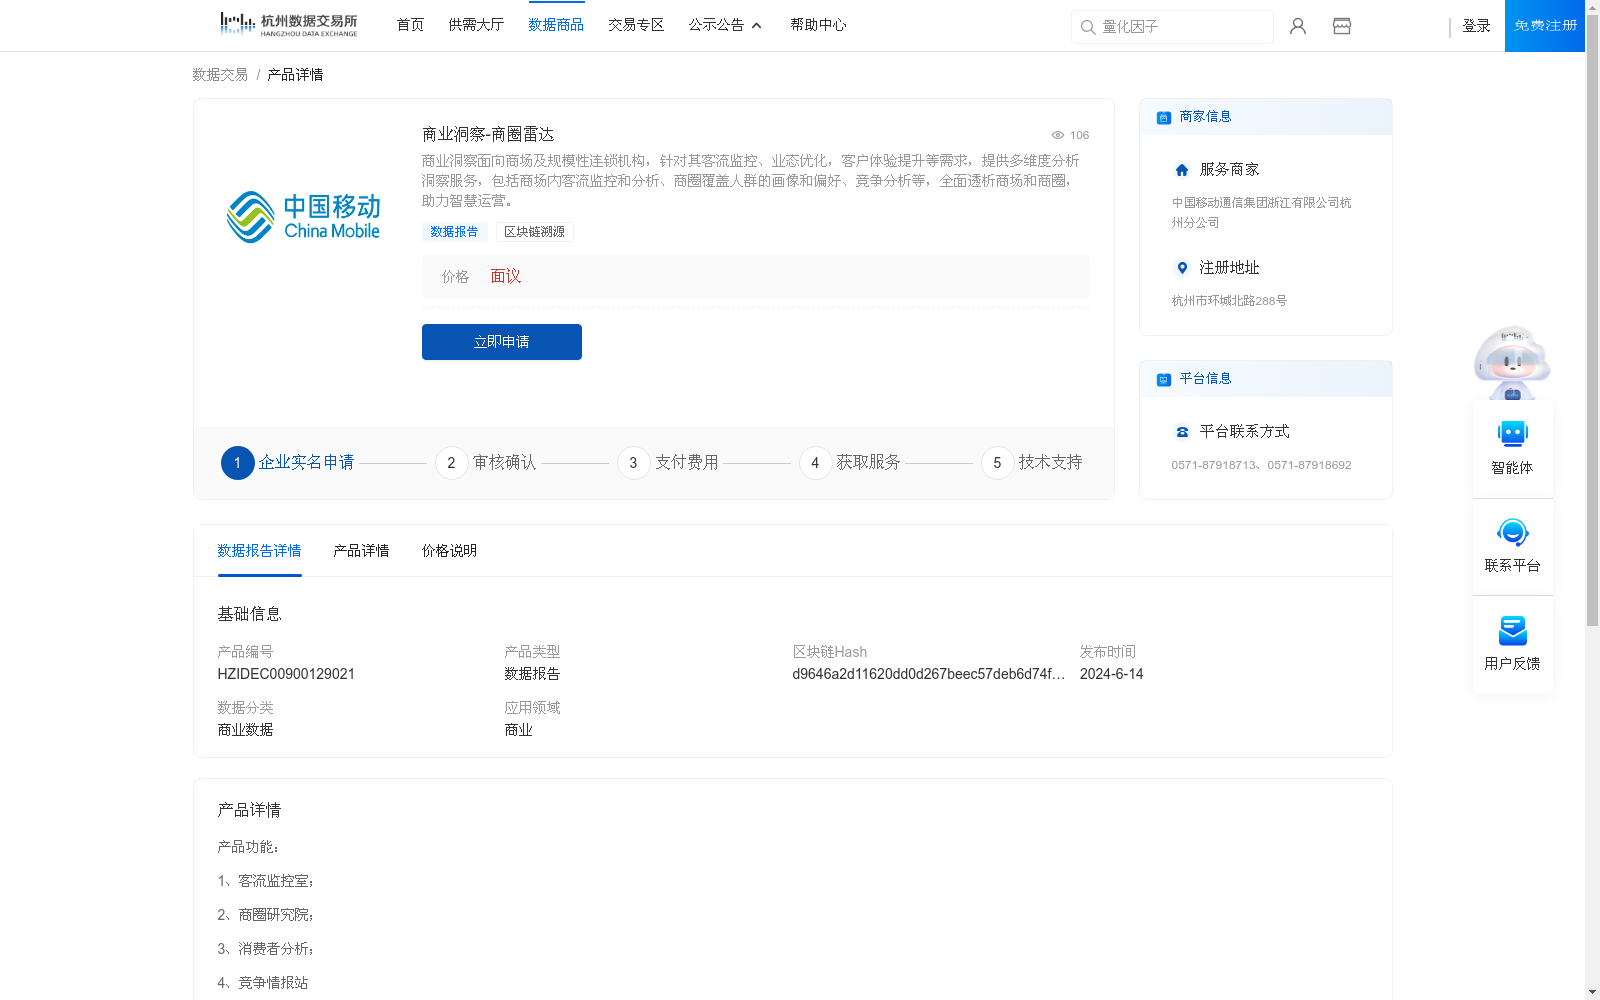Open 联系平台 headset icon

click(x=1512, y=532)
